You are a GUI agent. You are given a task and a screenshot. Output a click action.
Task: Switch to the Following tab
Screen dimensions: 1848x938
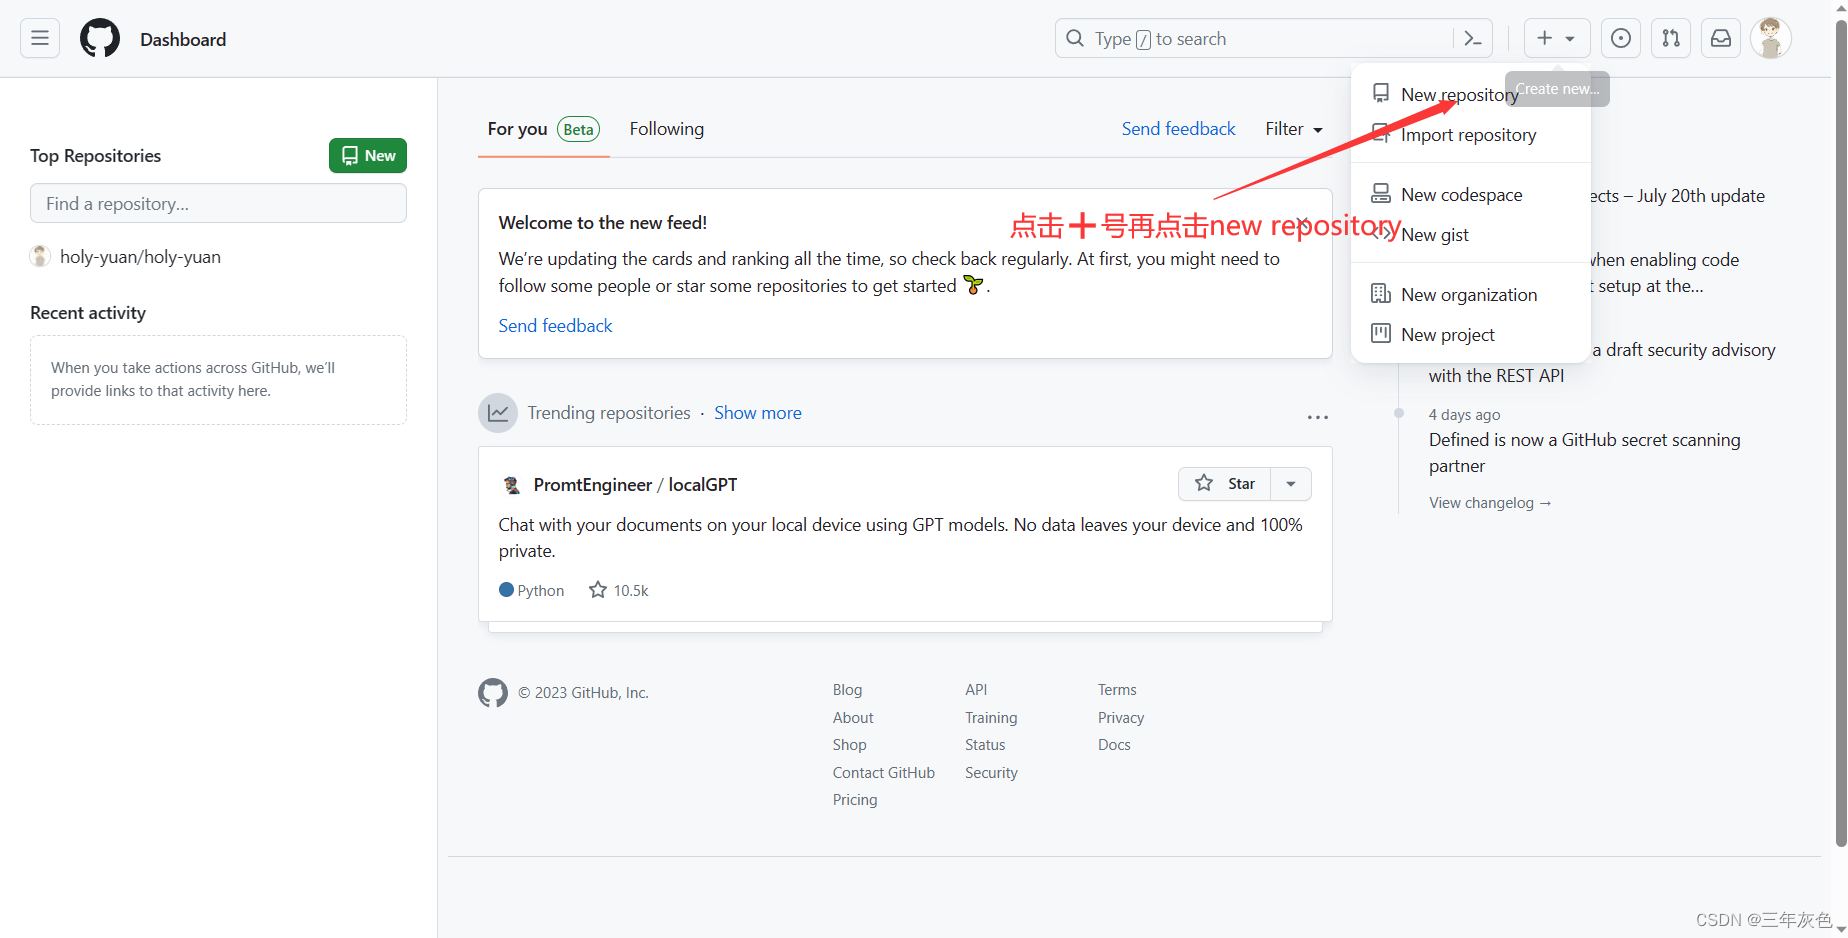point(666,128)
